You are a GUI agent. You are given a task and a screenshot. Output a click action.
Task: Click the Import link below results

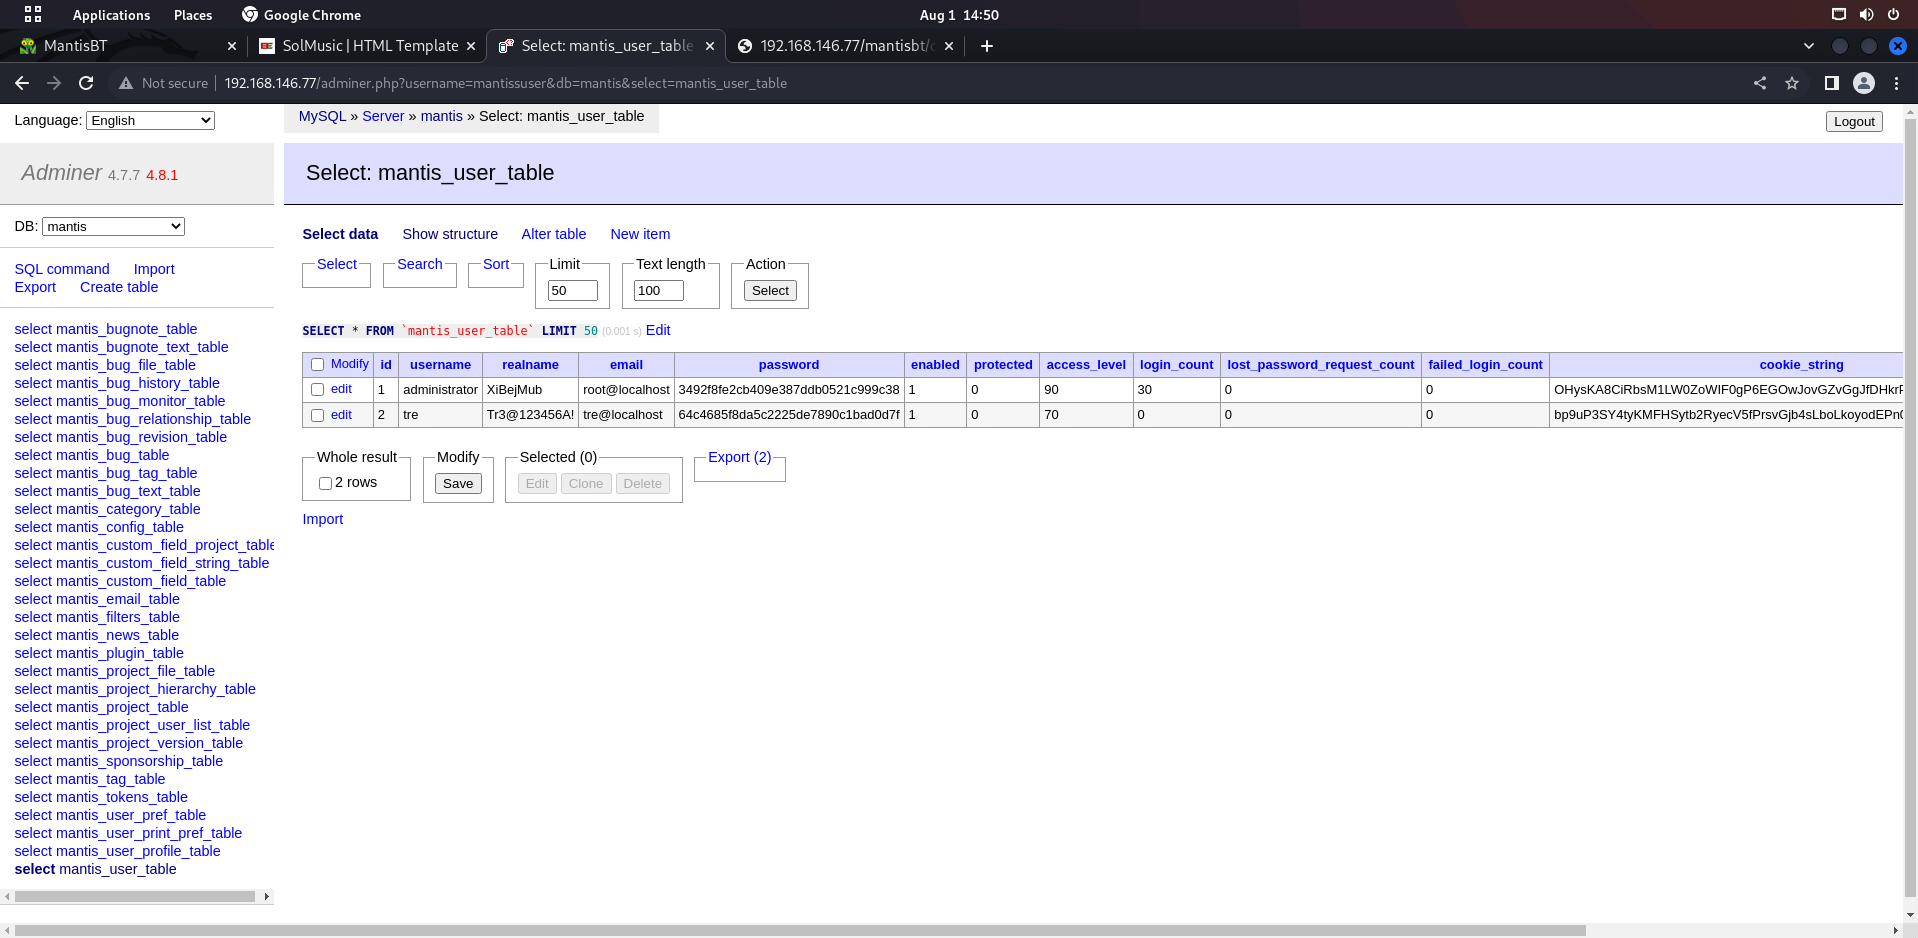click(323, 519)
